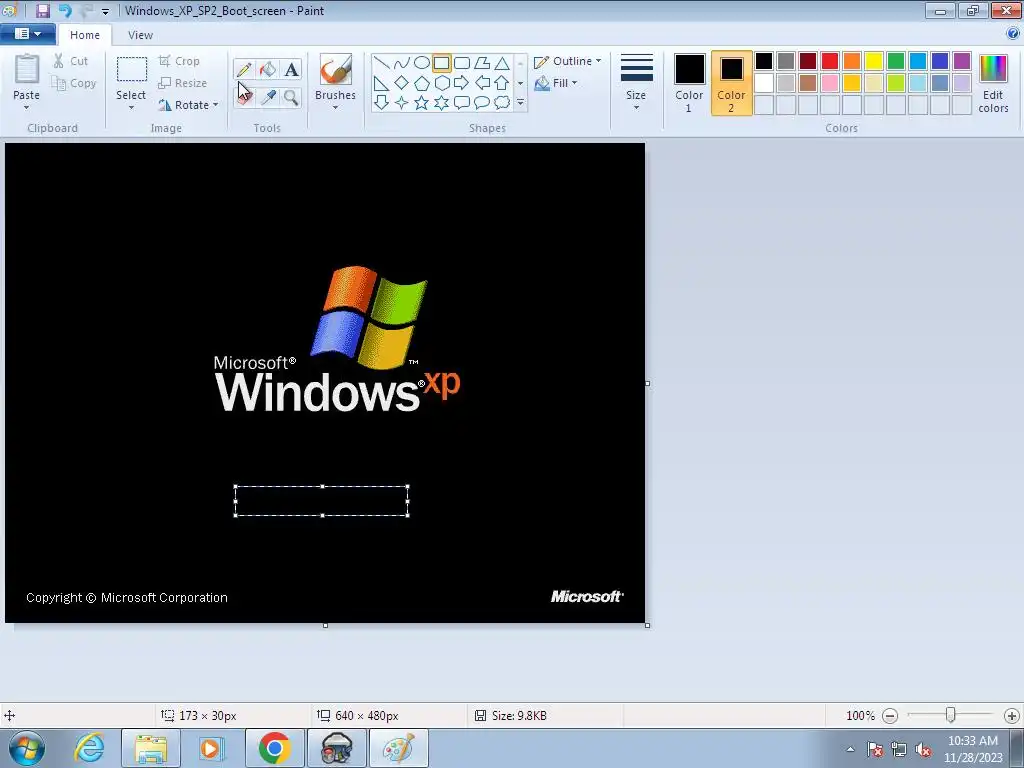Choose the Cloud callout shape
This screenshot has height=768, width=1024.
502,103
